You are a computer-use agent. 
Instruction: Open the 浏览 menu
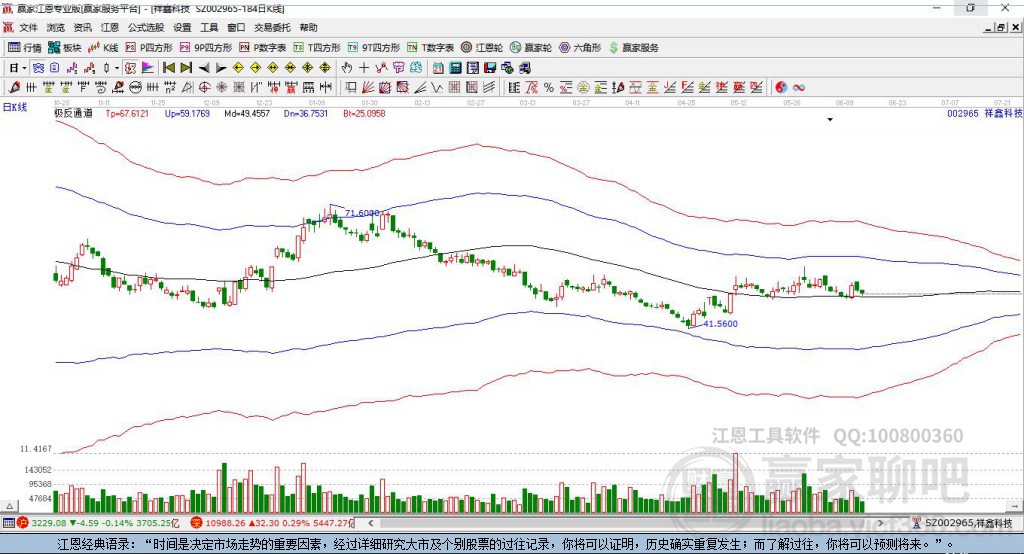point(56,27)
